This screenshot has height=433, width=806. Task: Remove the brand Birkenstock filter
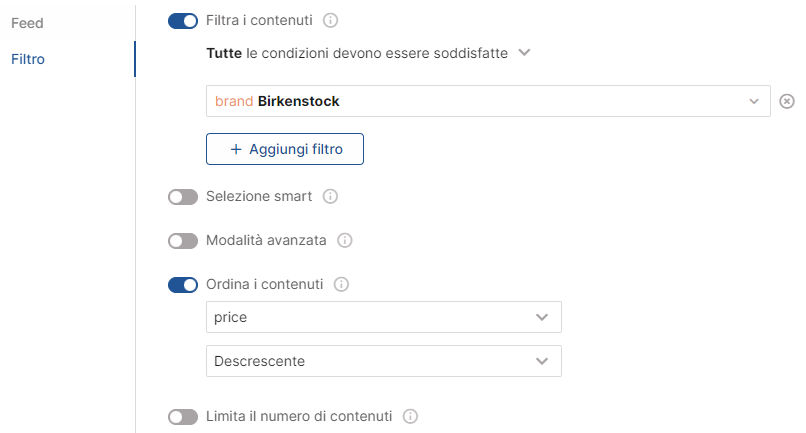pos(787,101)
